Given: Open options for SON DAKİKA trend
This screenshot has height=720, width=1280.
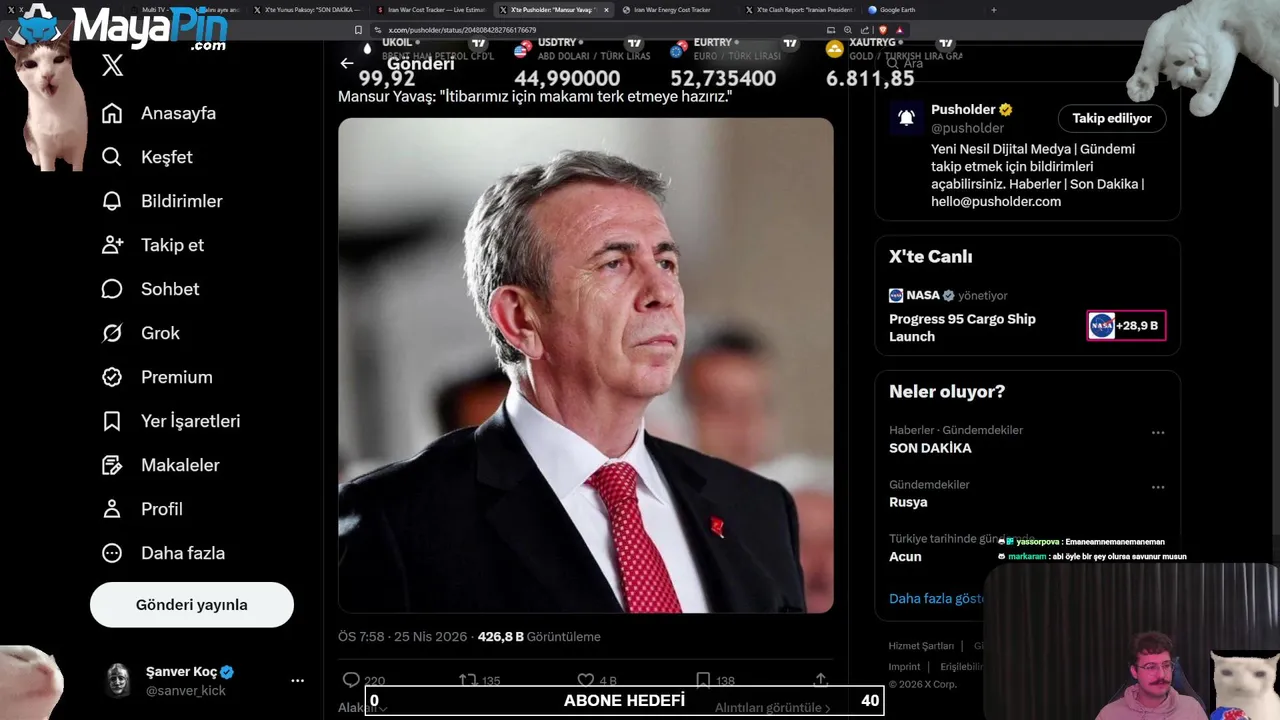Looking at the screenshot, I should tap(1158, 433).
